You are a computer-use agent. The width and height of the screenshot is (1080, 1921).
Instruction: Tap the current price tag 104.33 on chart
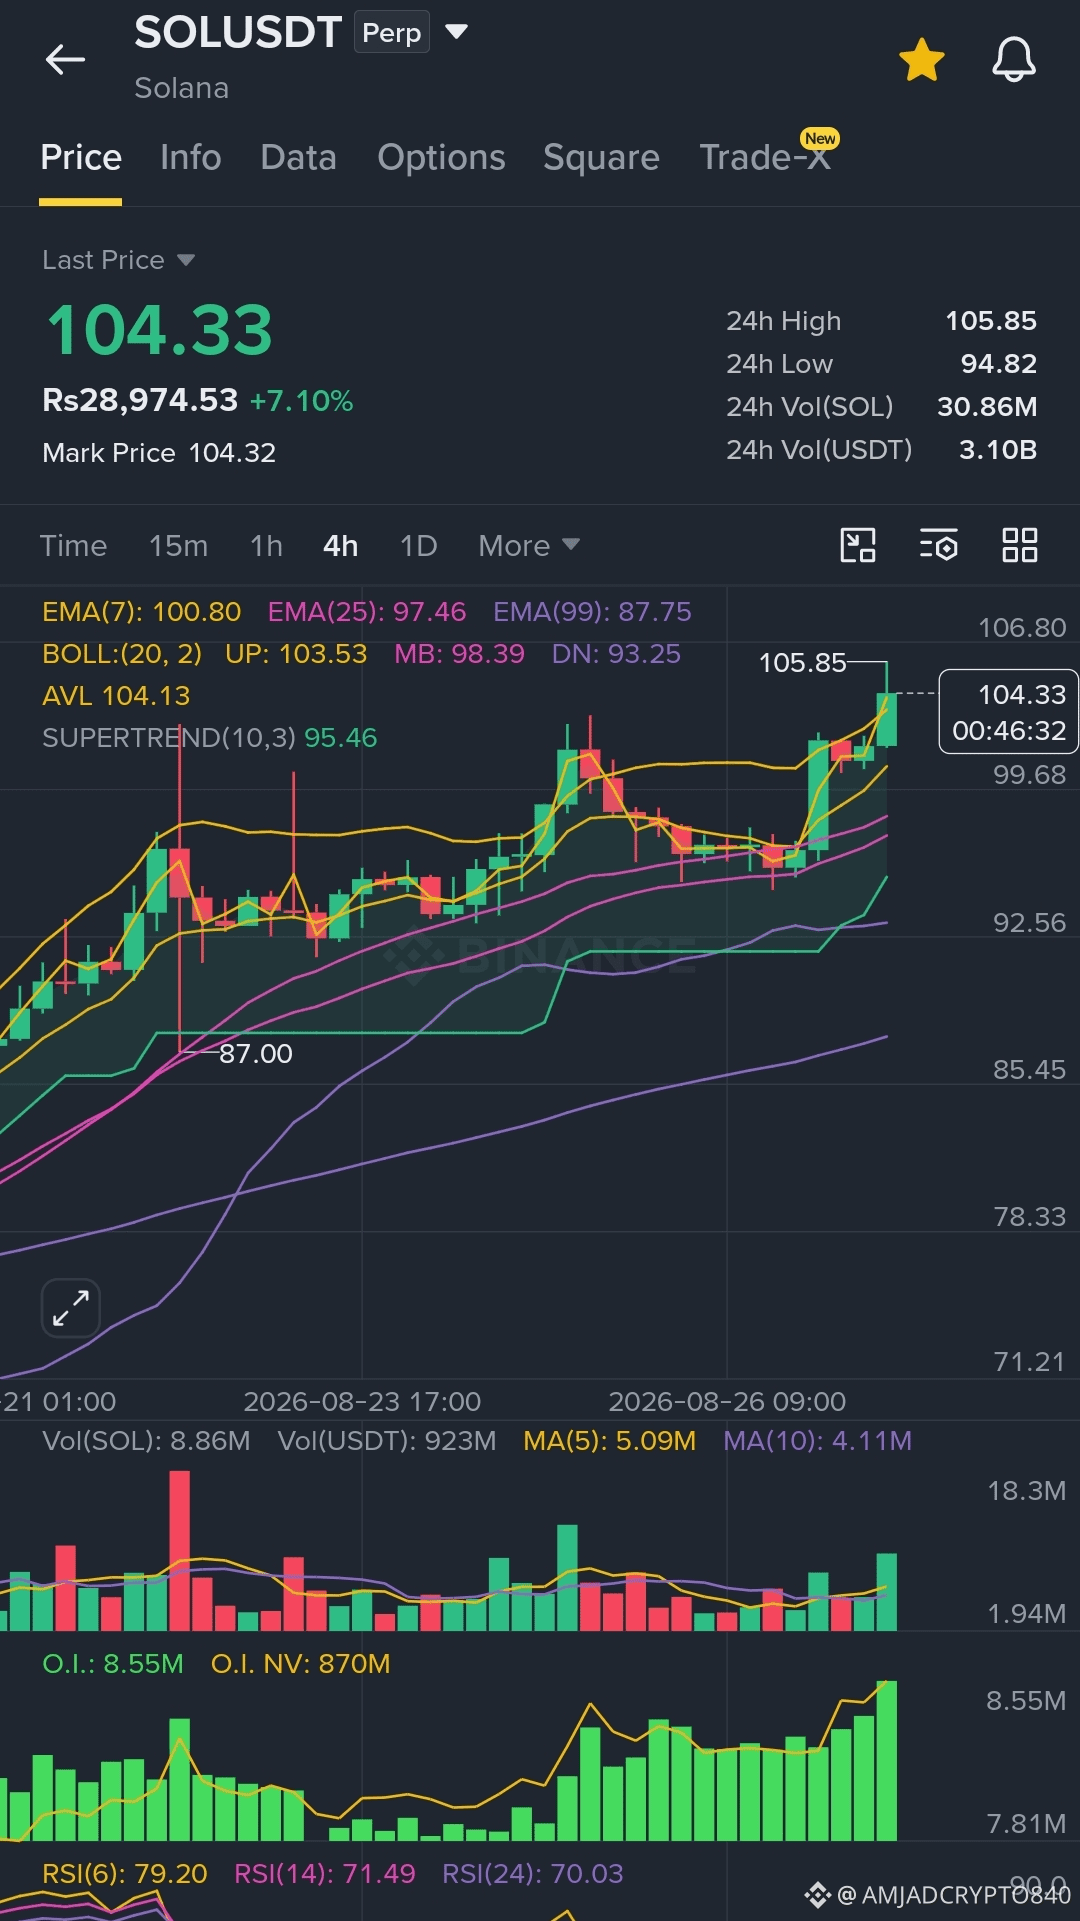click(x=1008, y=712)
